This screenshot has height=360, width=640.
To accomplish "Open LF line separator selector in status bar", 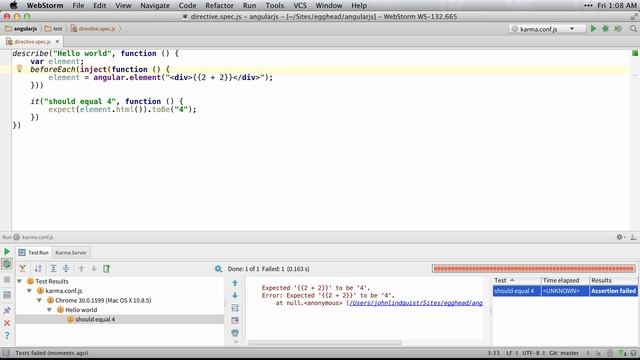I will 512,353.
